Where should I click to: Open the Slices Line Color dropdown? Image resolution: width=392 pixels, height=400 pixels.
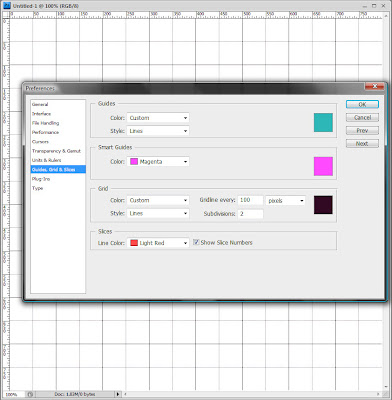pyautogui.click(x=158, y=243)
